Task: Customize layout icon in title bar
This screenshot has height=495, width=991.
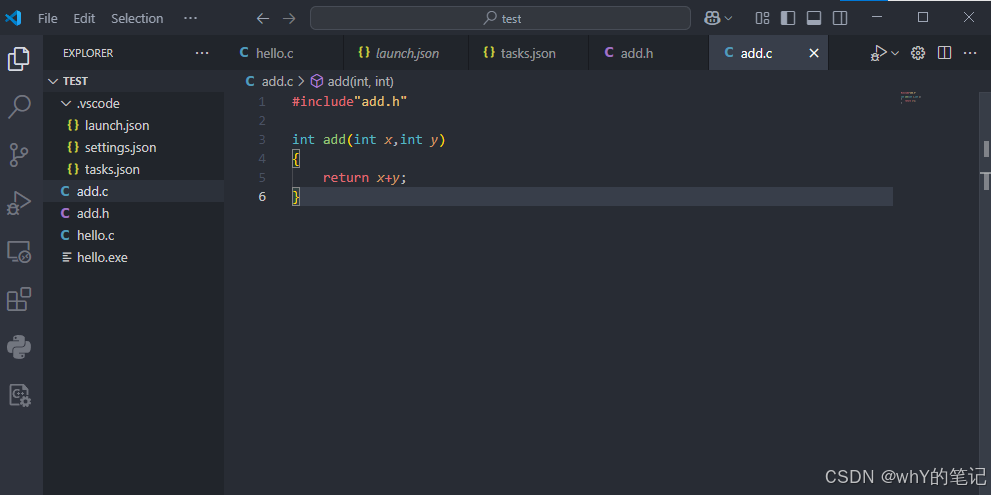Action: [x=762, y=18]
